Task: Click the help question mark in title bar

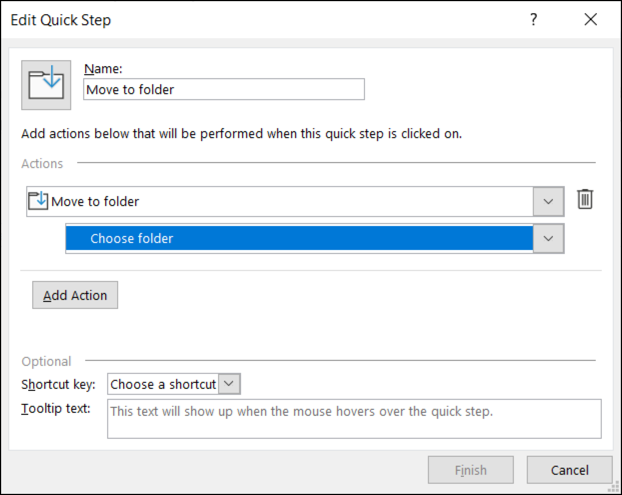Action: (533, 19)
